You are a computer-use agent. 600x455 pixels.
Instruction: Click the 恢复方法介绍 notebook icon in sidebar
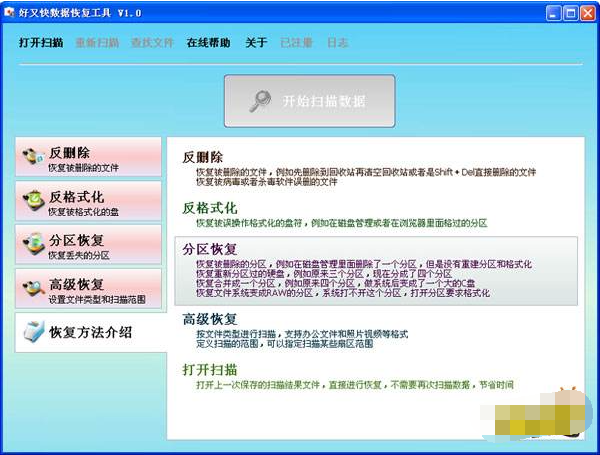tap(33, 331)
